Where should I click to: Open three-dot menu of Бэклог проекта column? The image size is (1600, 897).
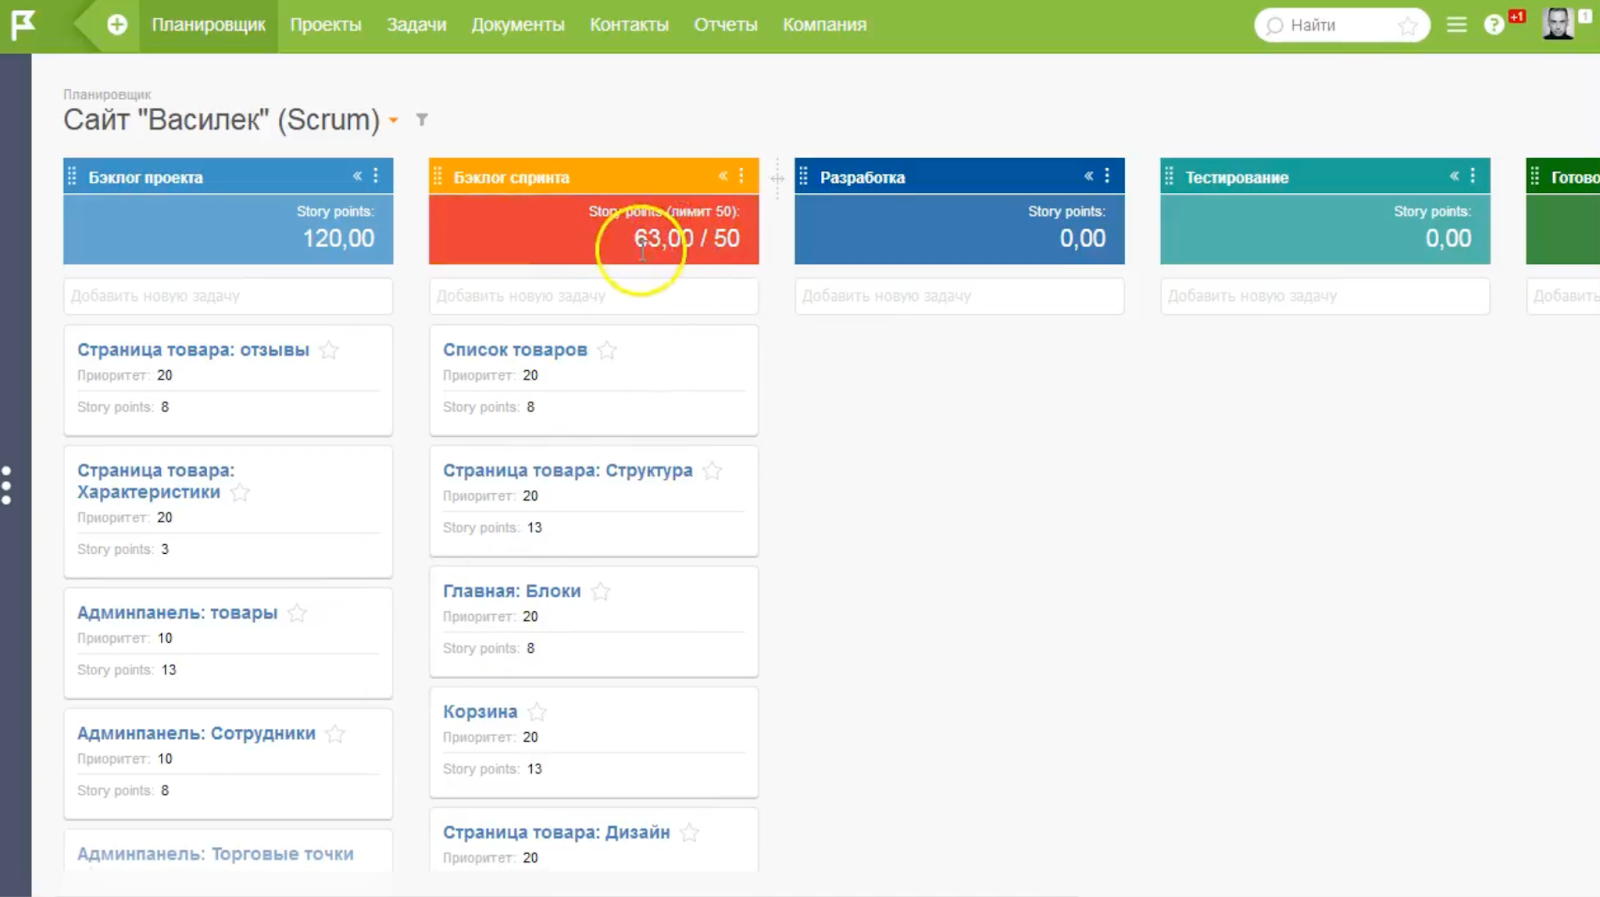[x=376, y=176]
